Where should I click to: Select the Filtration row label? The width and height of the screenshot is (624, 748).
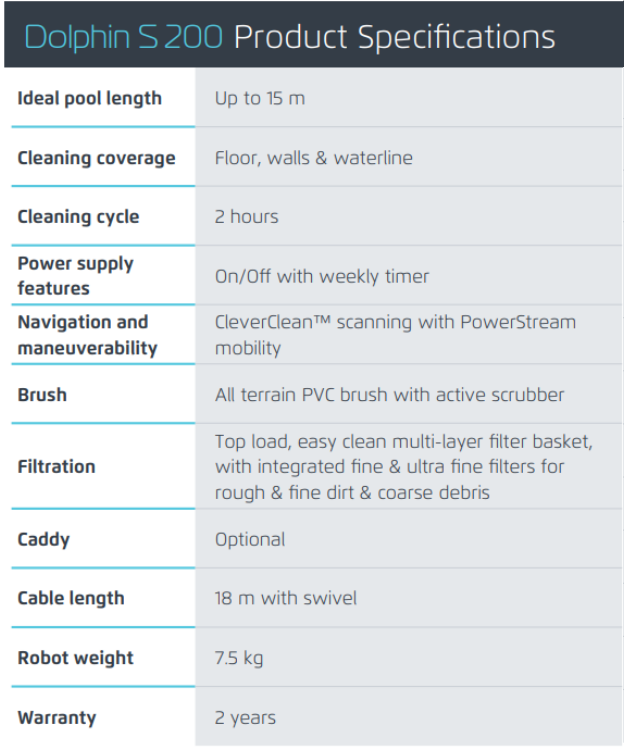tap(56, 466)
